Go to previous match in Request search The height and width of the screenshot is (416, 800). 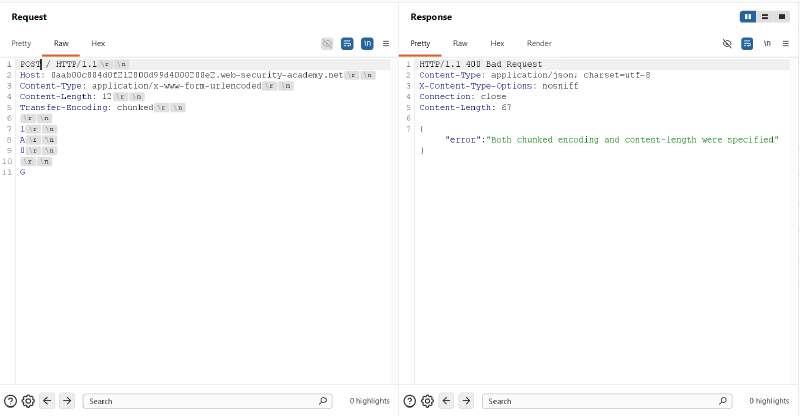pos(47,401)
